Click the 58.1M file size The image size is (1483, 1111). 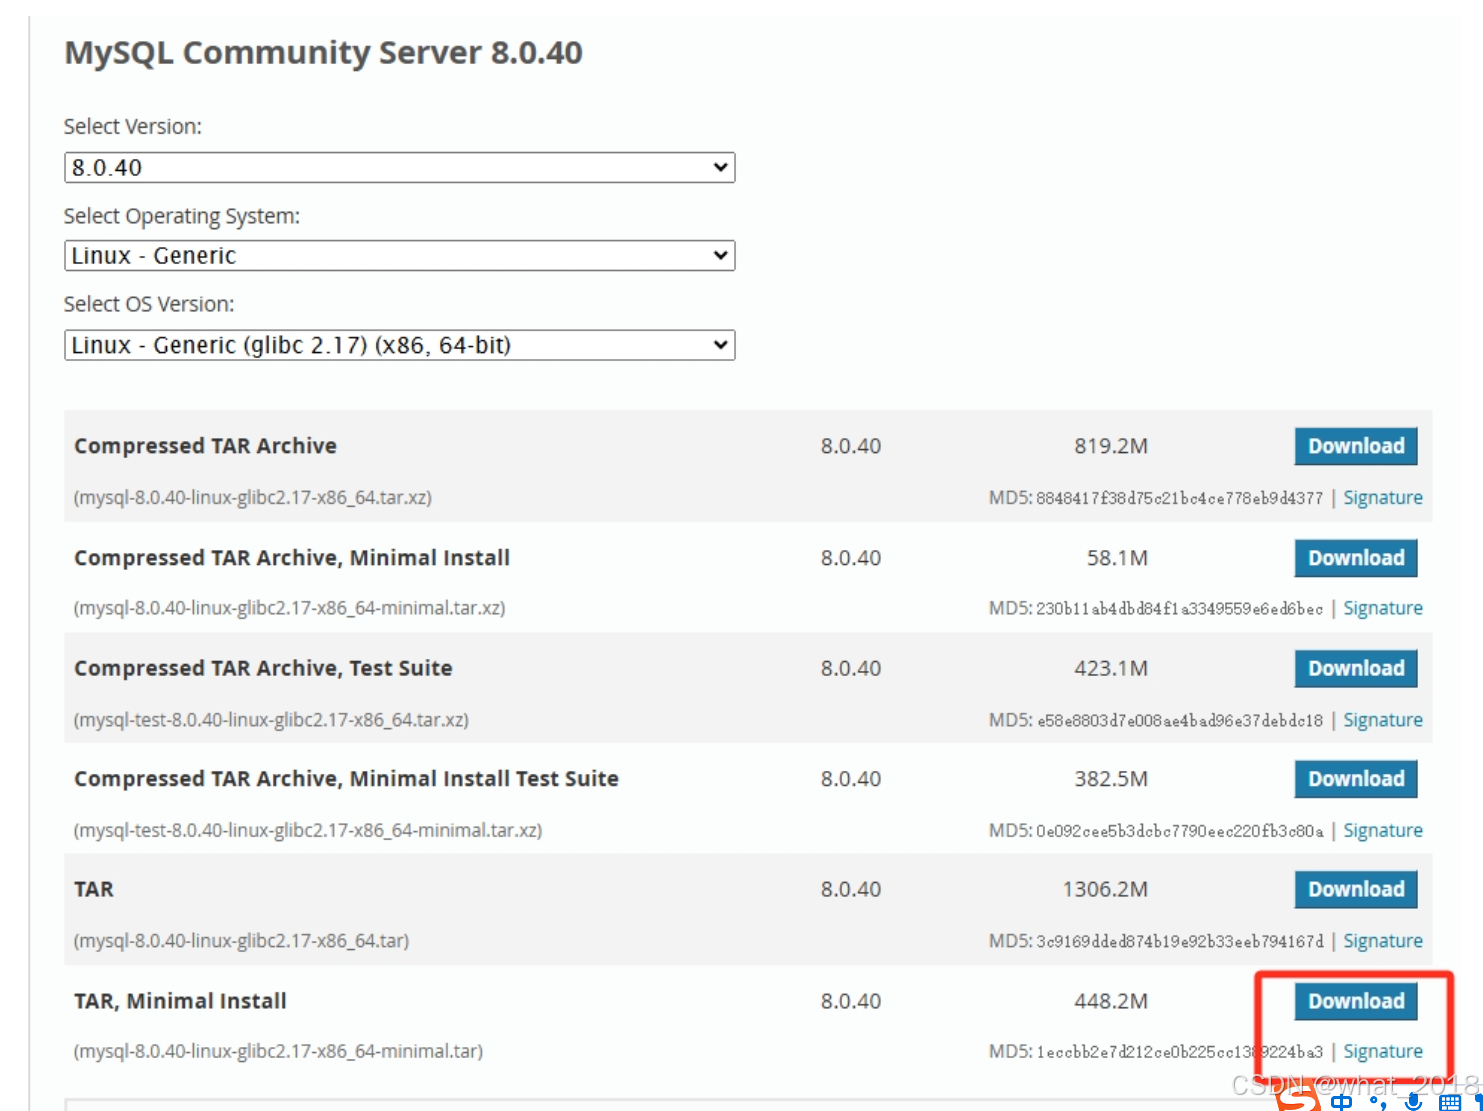click(1117, 558)
